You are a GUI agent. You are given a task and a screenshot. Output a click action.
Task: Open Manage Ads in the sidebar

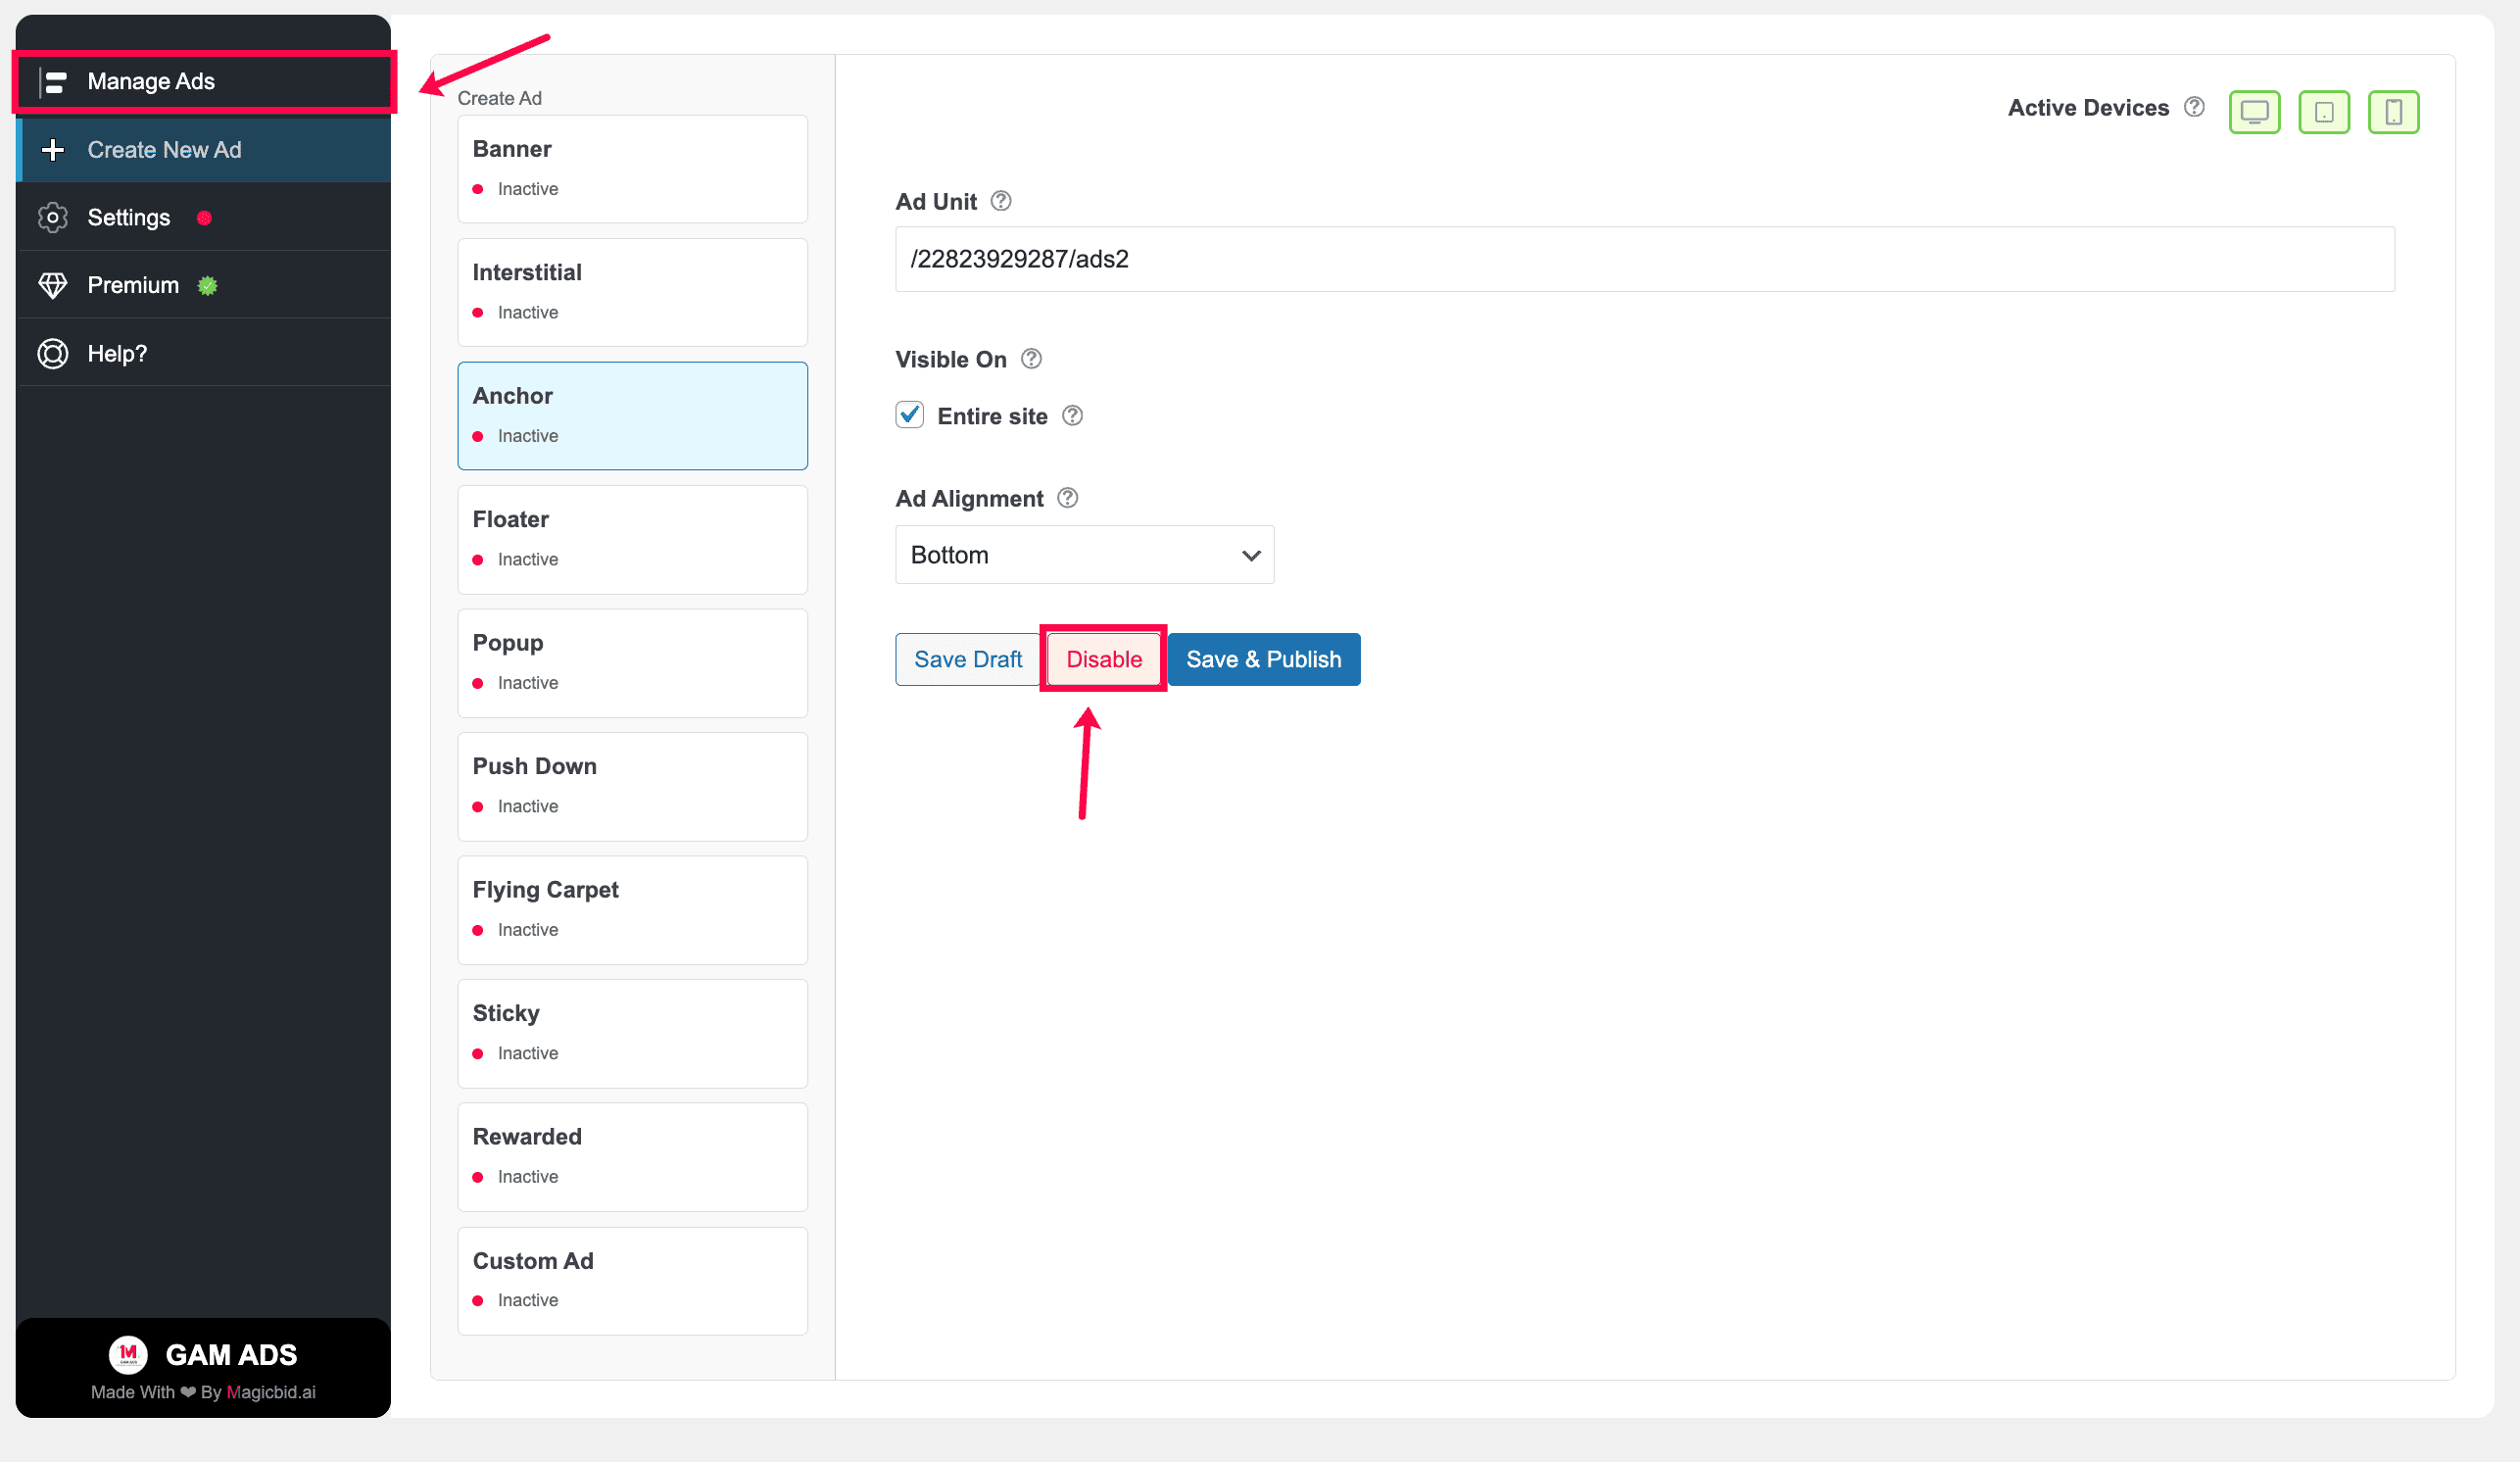point(204,82)
